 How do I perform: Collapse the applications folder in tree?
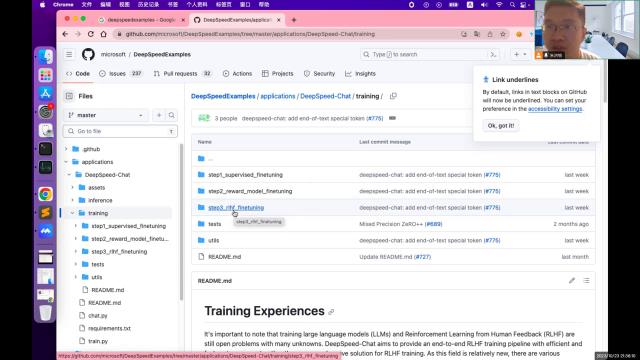click(66, 162)
